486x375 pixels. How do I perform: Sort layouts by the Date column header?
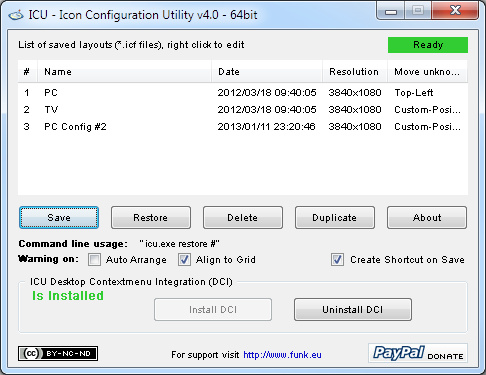coord(267,72)
